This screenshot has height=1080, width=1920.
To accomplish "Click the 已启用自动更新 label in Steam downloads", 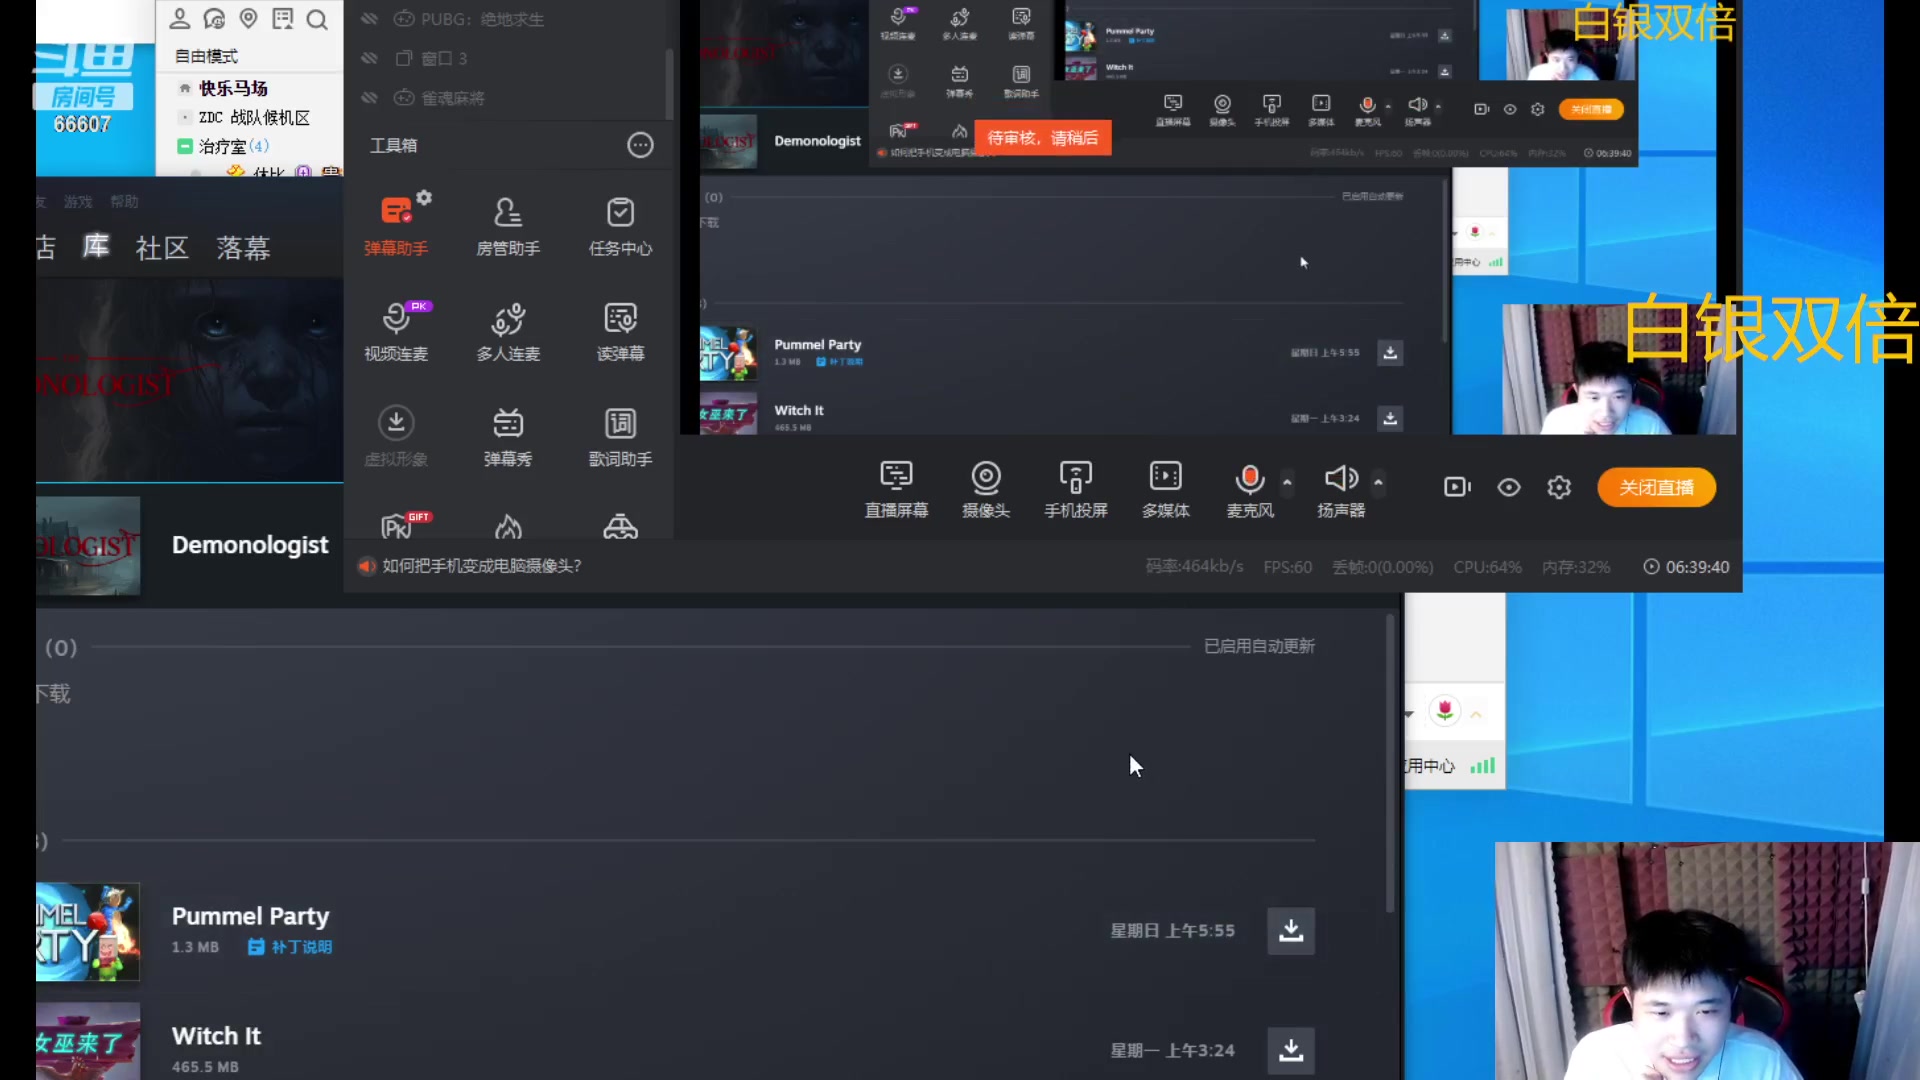I will (1259, 646).
